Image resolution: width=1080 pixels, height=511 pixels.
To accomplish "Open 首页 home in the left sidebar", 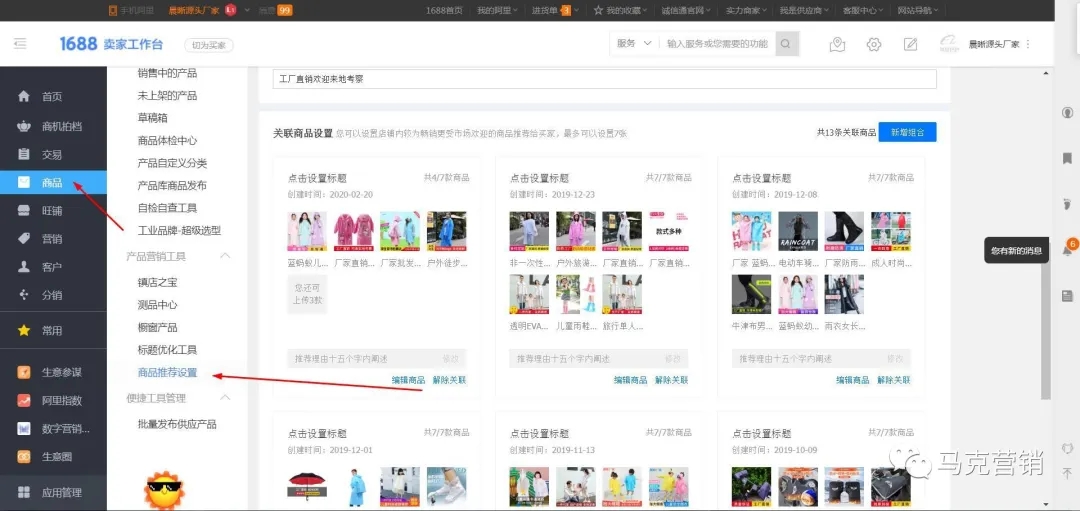I will (x=51, y=97).
